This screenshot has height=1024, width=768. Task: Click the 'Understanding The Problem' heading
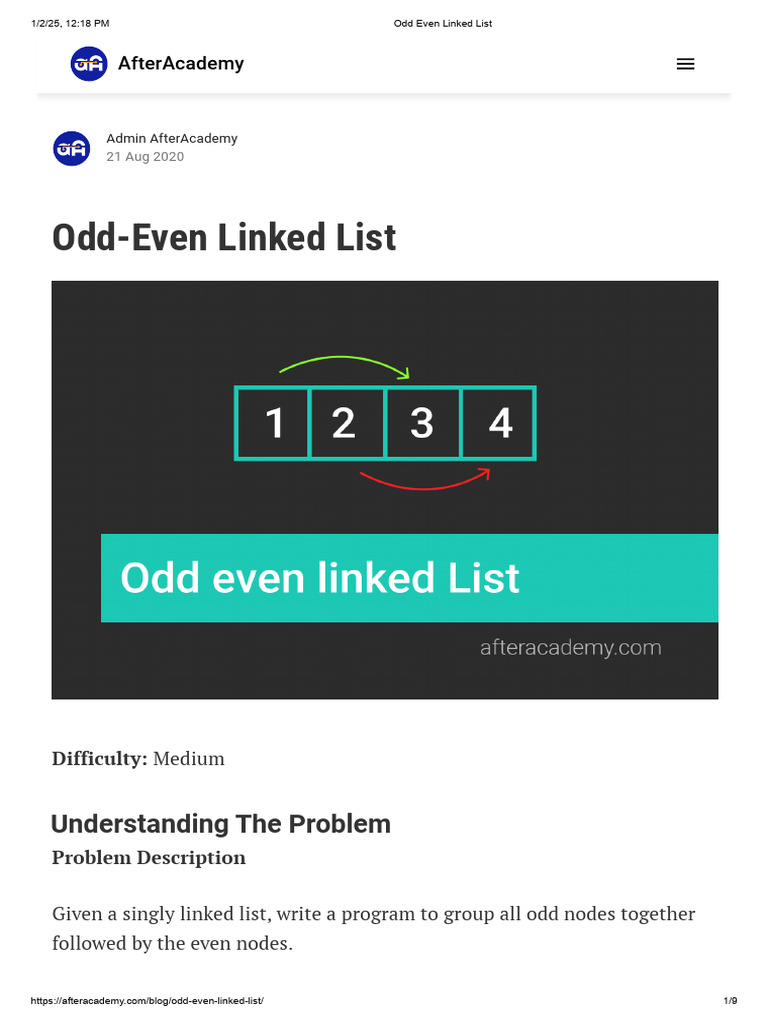[x=221, y=824]
